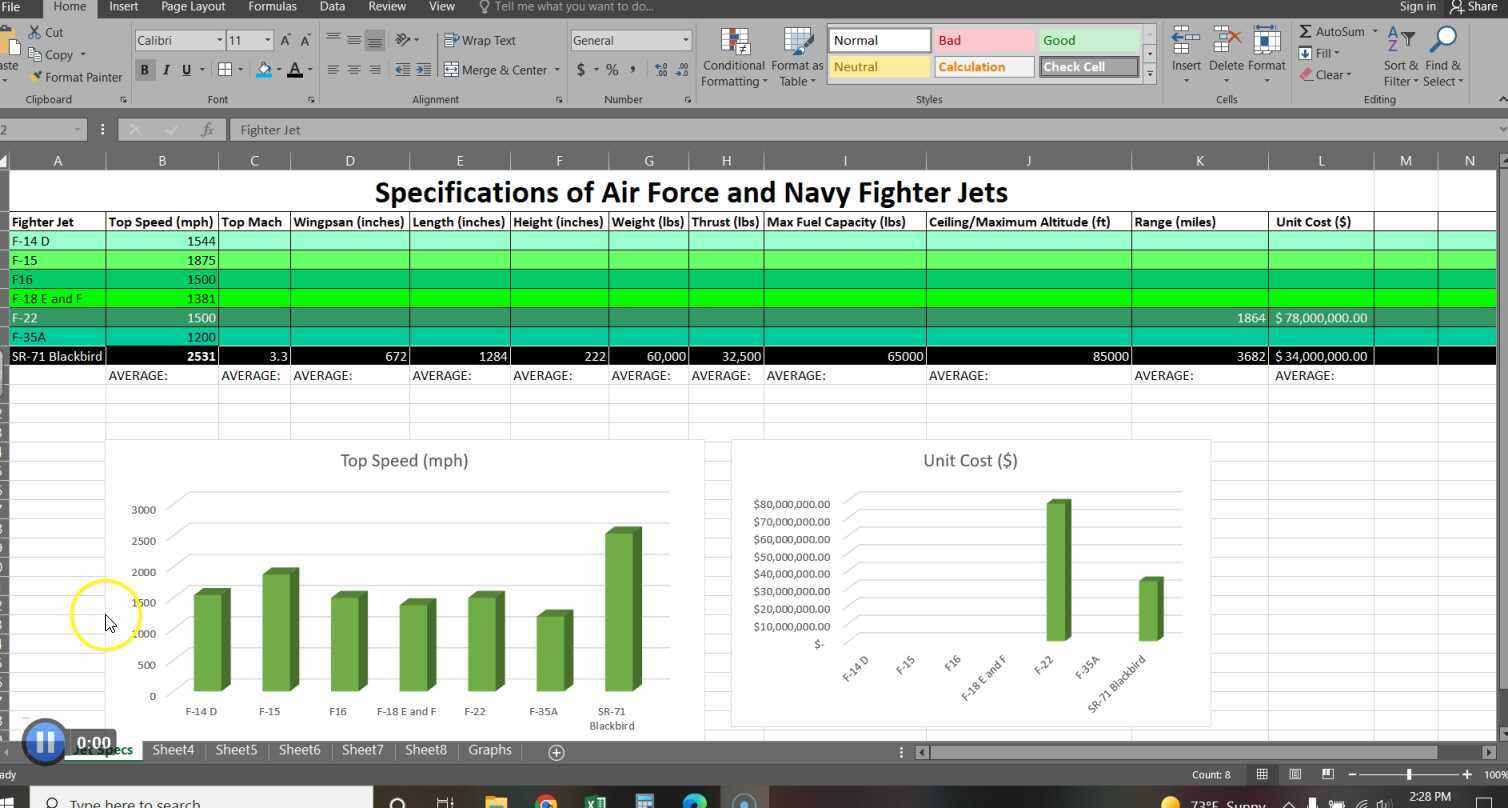Open the General number format dropdown
The width and height of the screenshot is (1508, 808).
(x=685, y=41)
